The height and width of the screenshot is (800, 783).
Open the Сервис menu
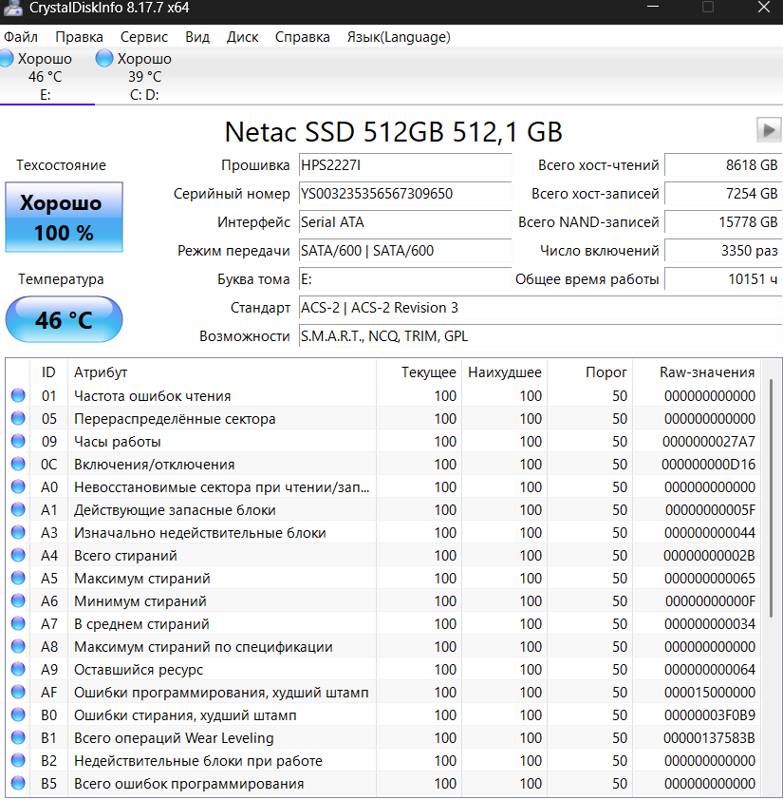(144, 37)
